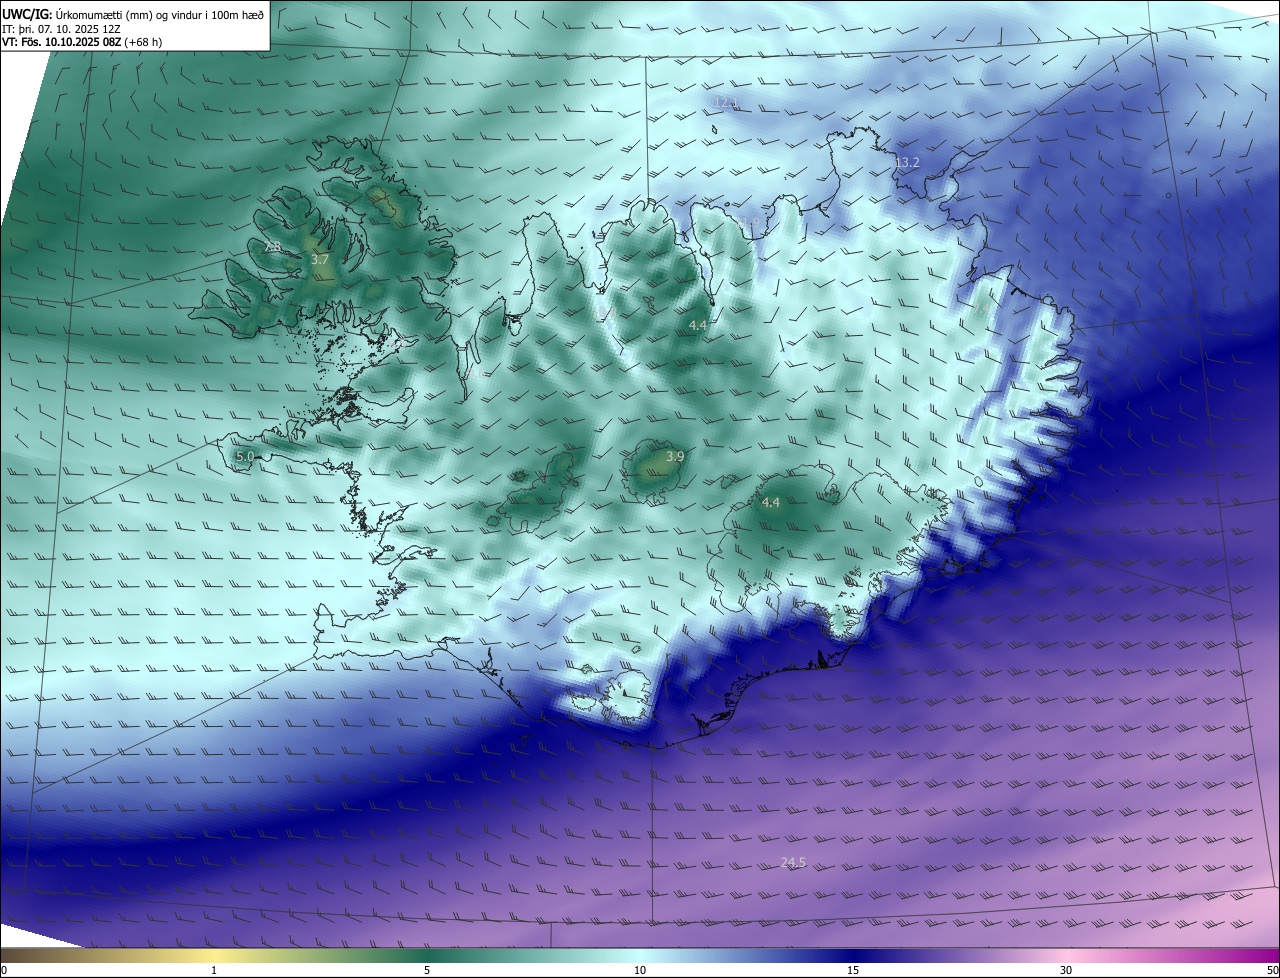Click the 3.7 value in the Westfjords
The height and width of the screenshot is (978, 1280).
click(320, 259)
